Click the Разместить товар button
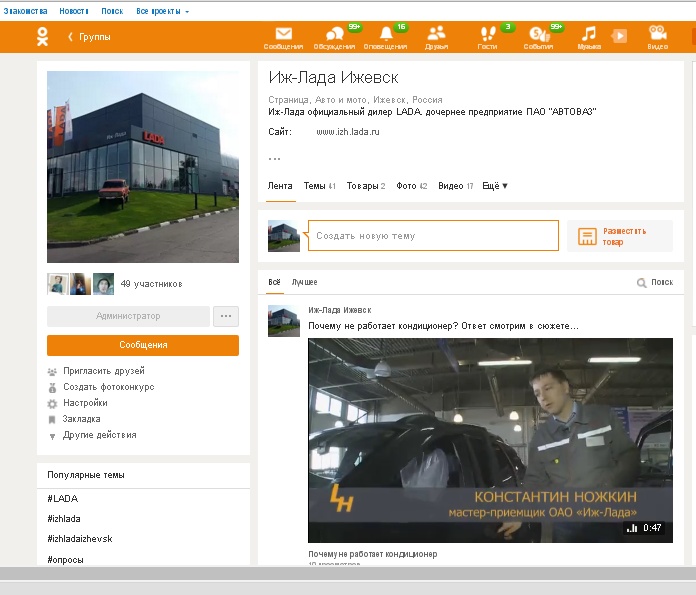 620,236
